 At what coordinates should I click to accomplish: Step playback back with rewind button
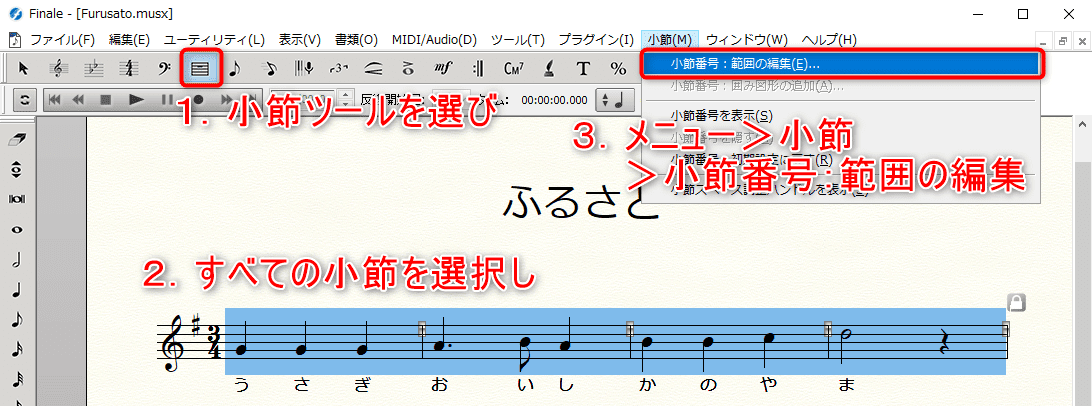pos(78,100)
